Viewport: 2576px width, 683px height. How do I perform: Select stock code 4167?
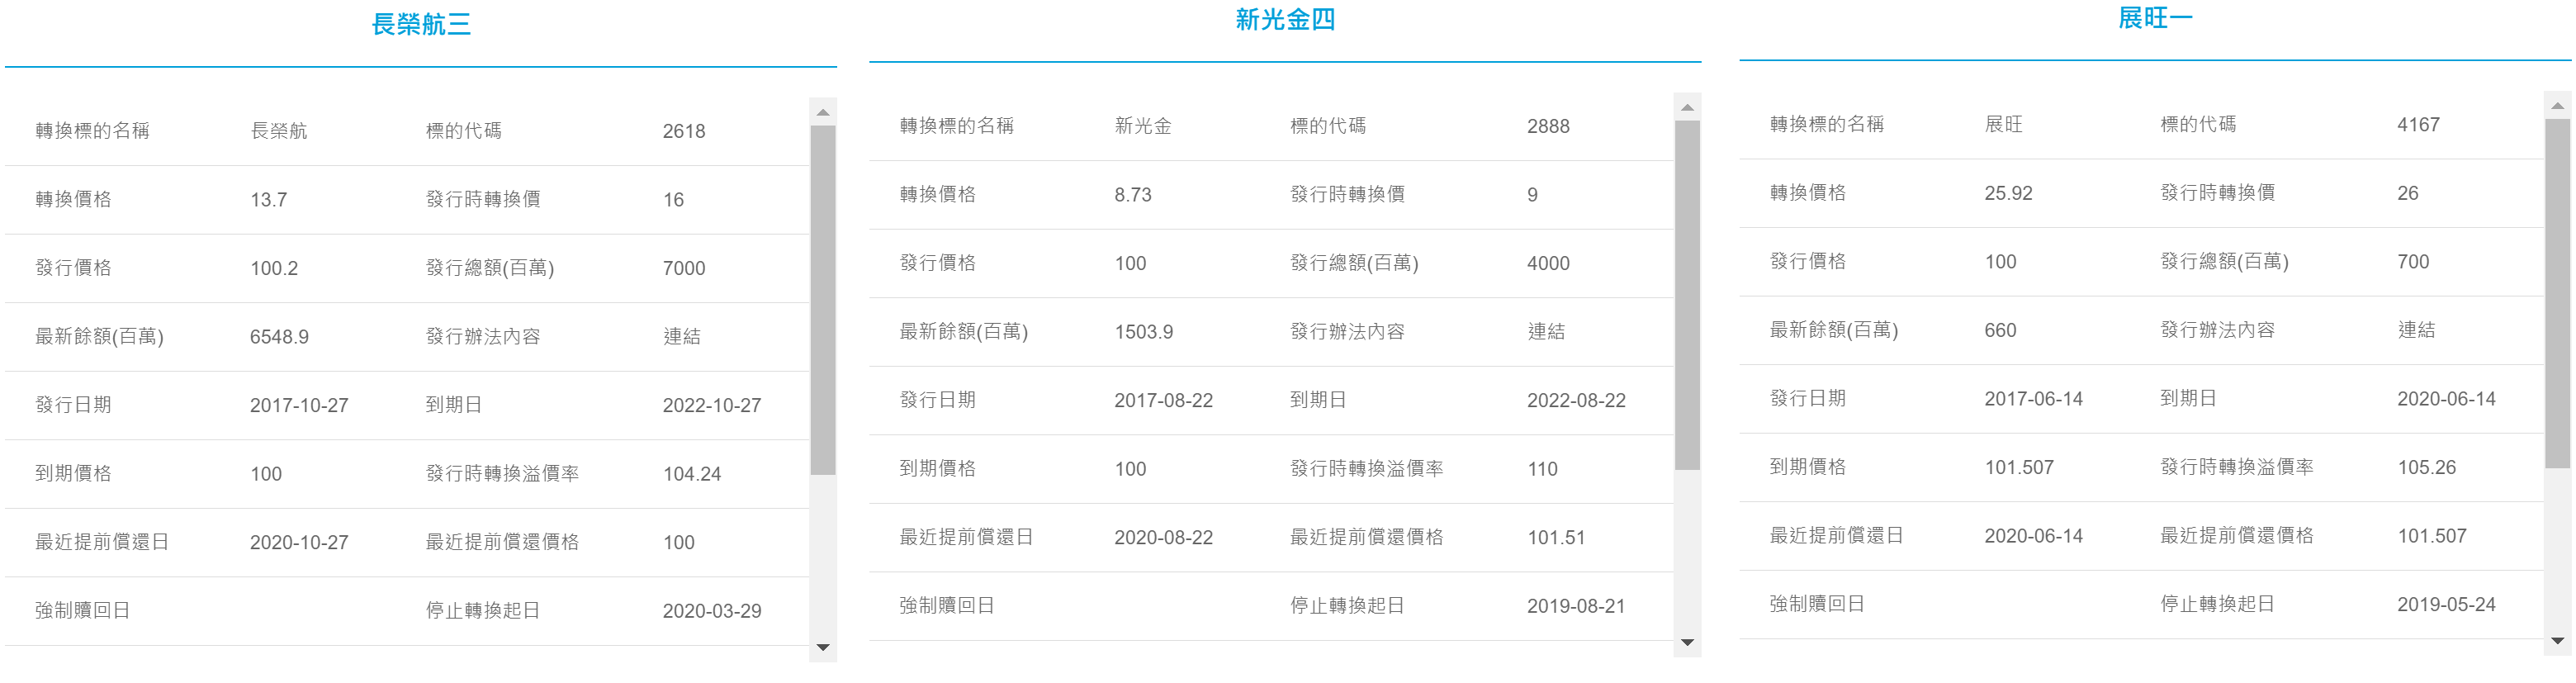click(x=2418, y=124)
